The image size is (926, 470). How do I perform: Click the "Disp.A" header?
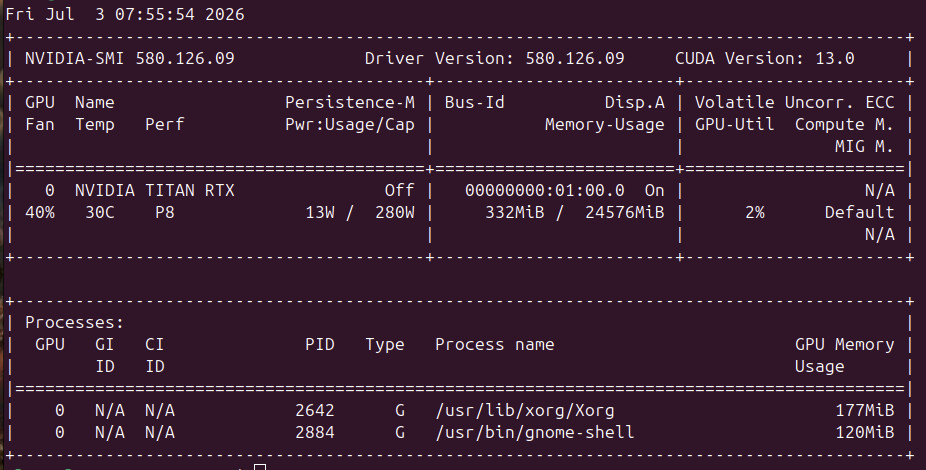pos(635,103)
